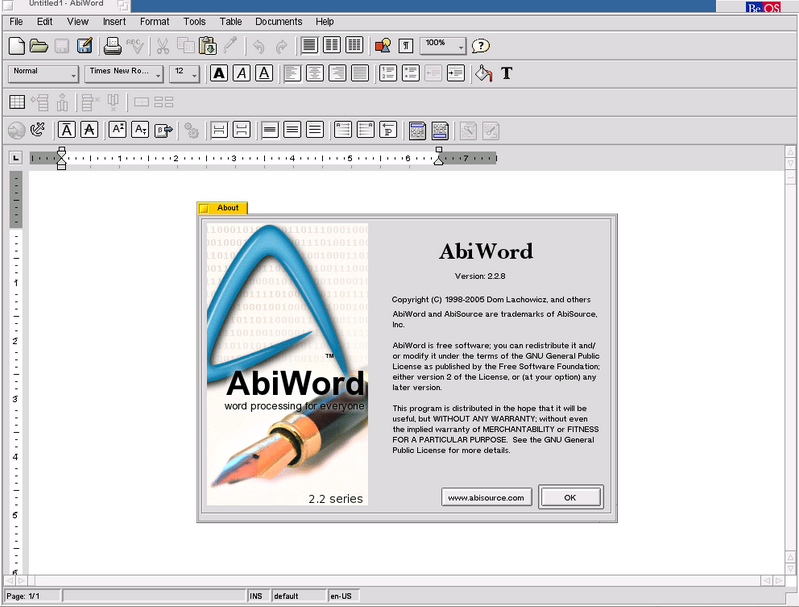Open the Table menu
799x607 pixels.
tap(230, 21)
